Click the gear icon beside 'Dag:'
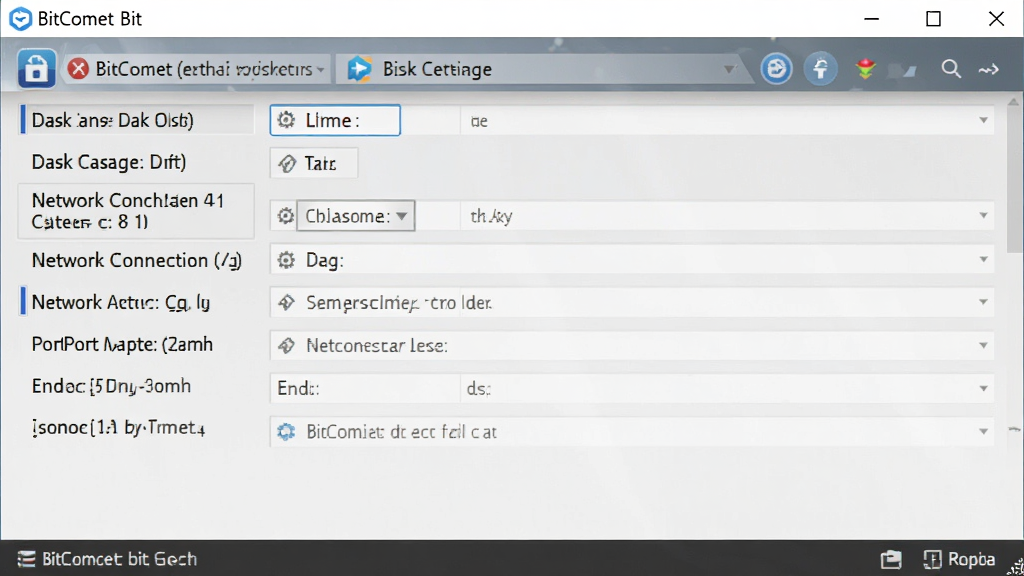1024x576 pixels. pos(286,260)
